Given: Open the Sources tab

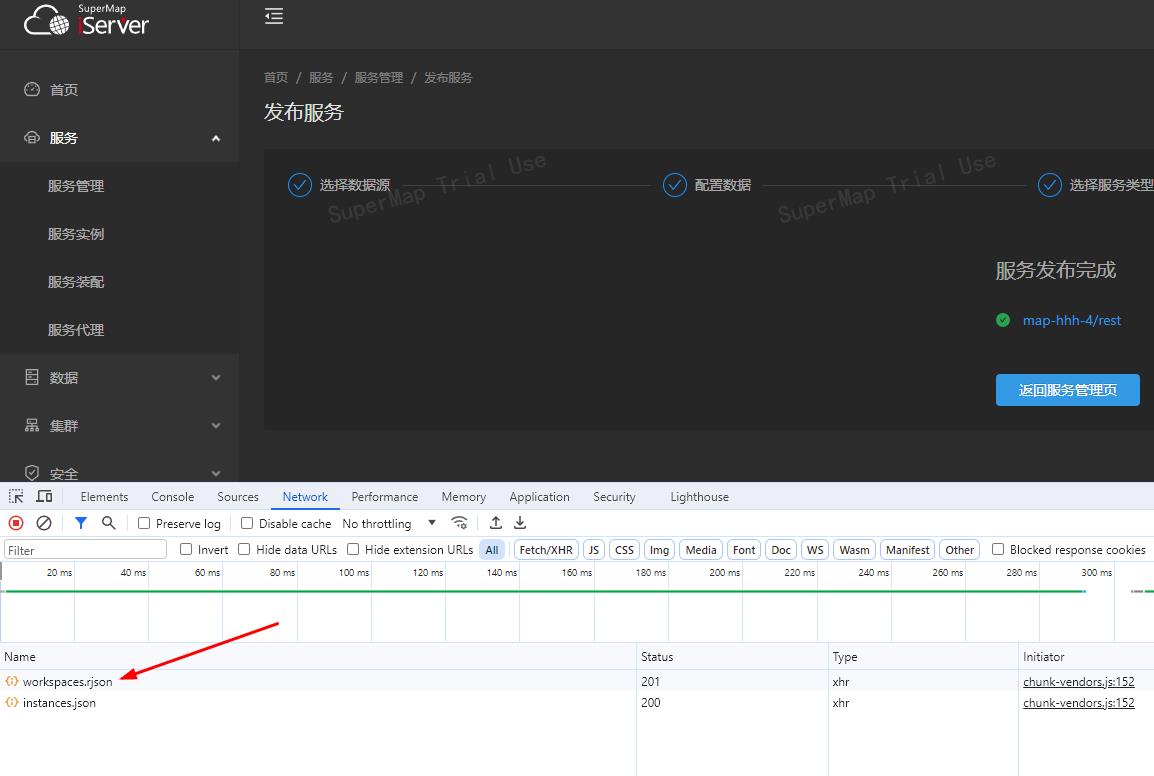Looking at the screenshot, I should 238,497.
